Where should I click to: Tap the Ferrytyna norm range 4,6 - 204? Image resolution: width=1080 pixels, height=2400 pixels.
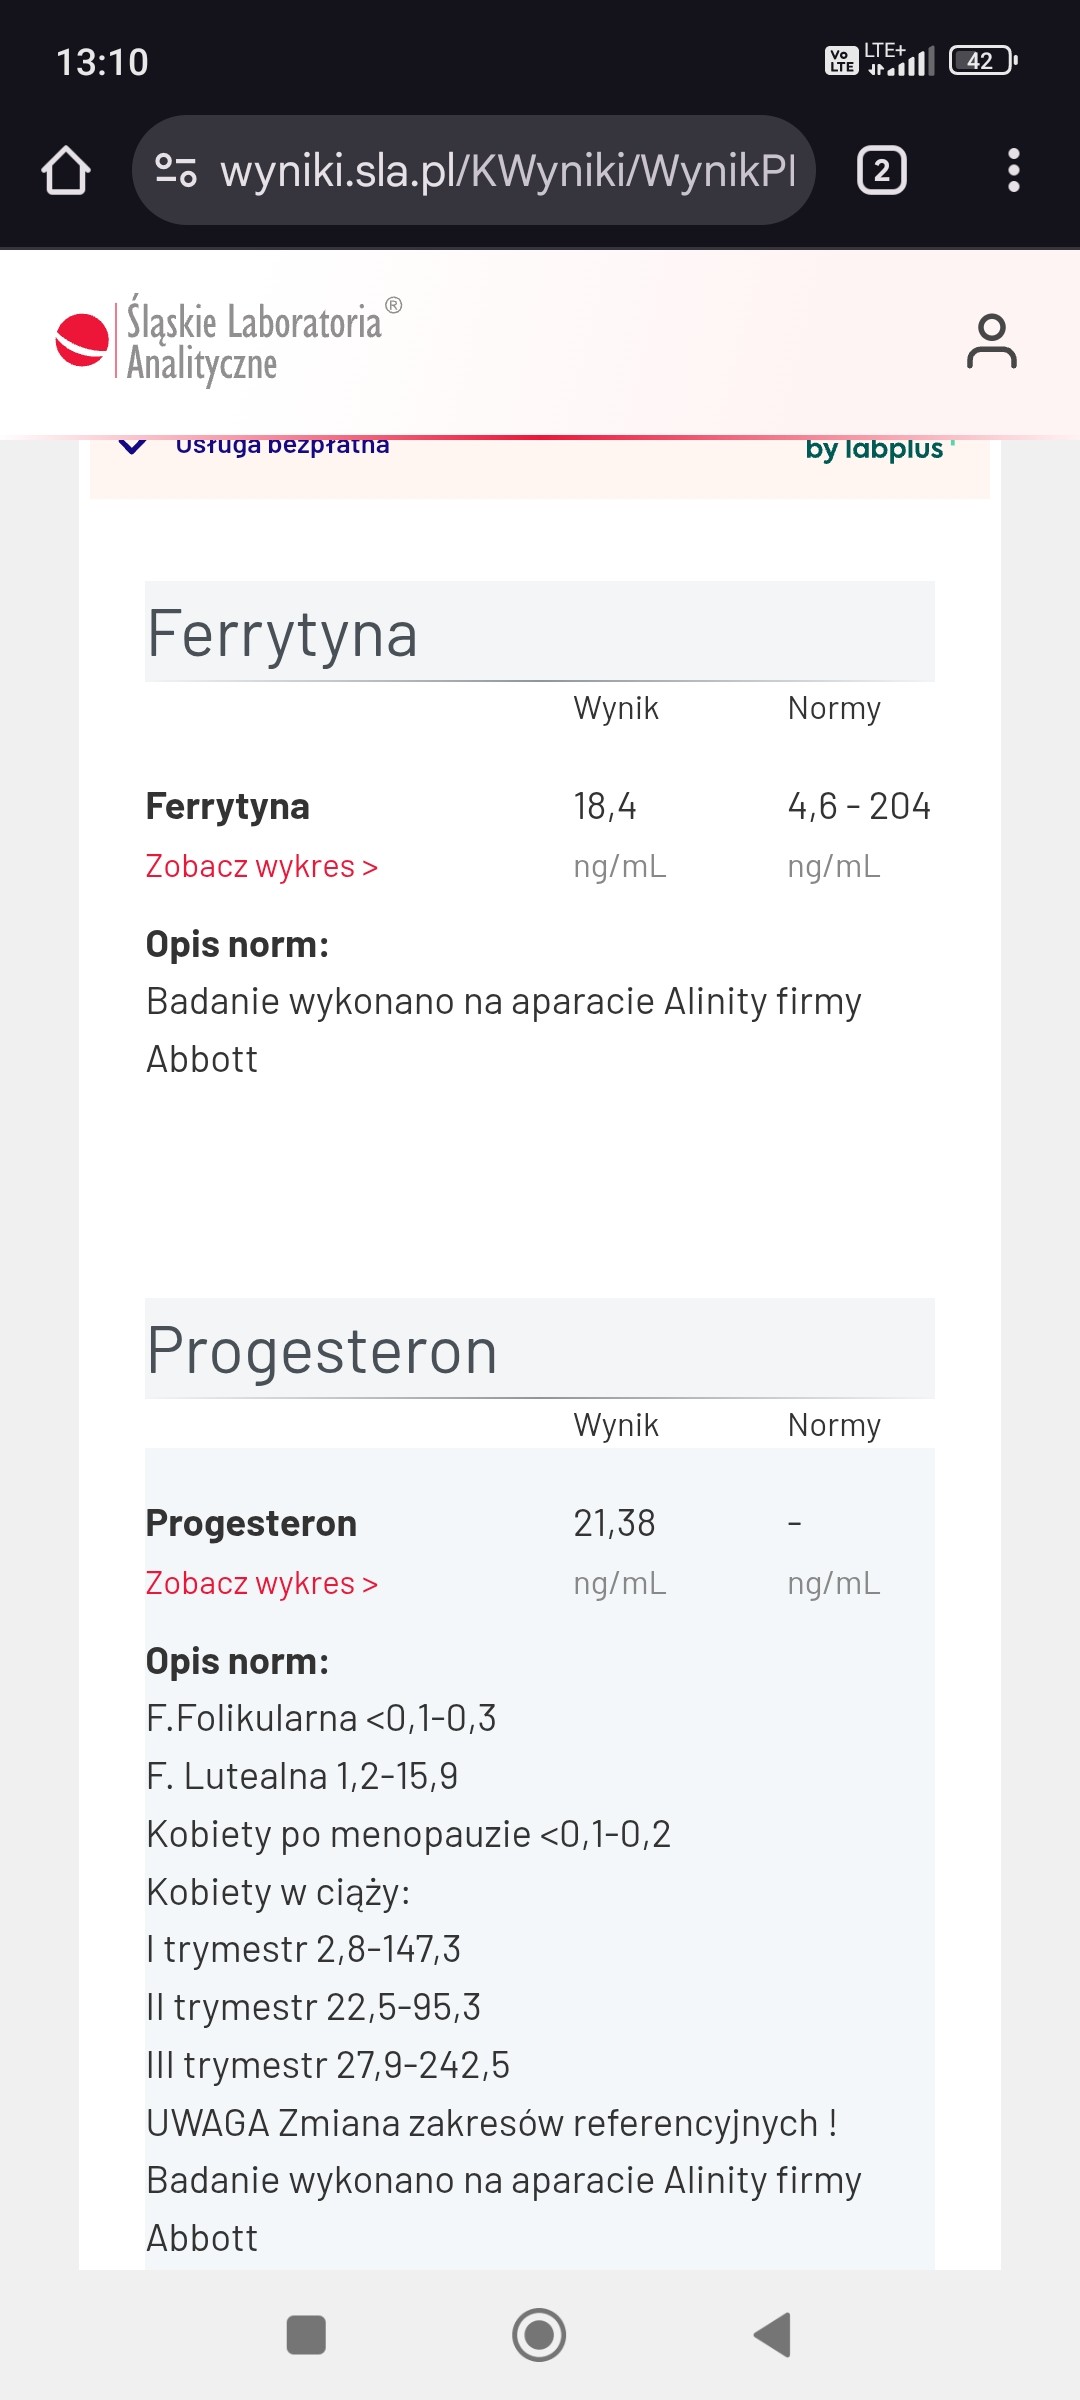click(858, 806)
